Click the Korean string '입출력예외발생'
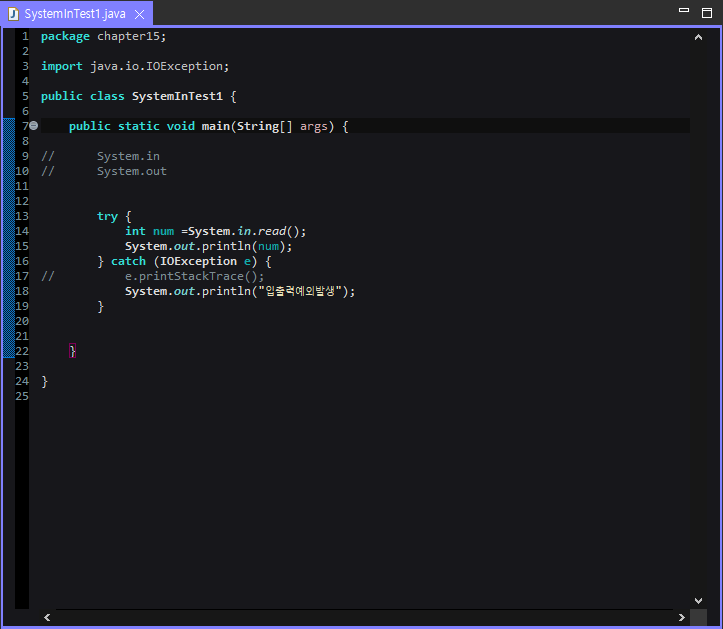 (300, 291)
